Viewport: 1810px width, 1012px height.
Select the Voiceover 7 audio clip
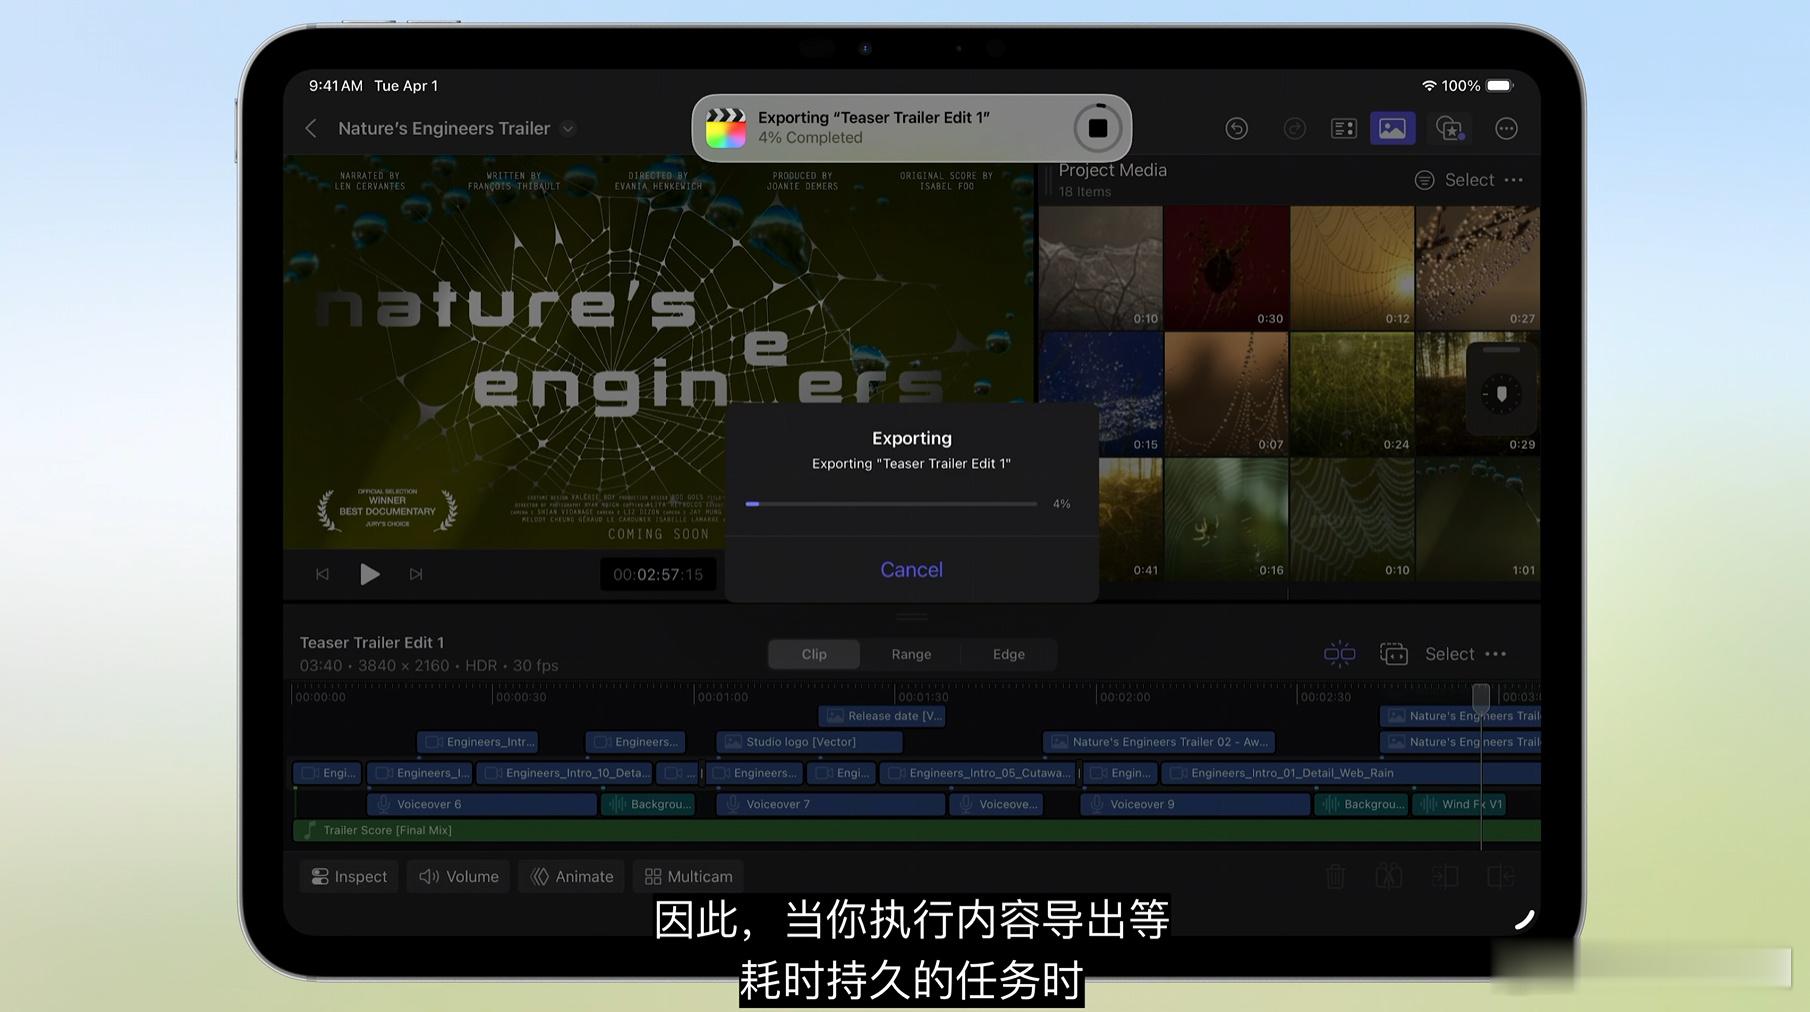(x=830, y=804)
